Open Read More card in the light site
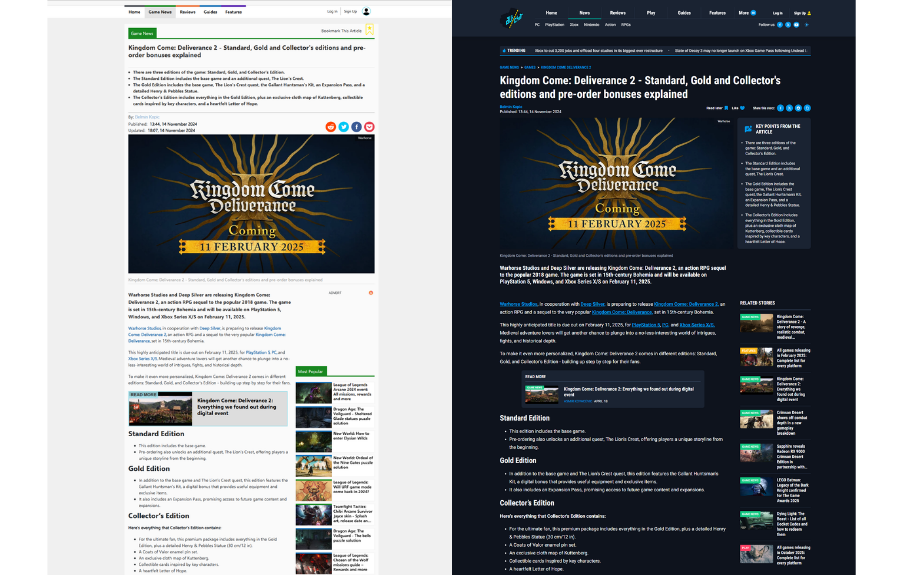The height and width of the screenshot is (575, 900). click(208, 409)
